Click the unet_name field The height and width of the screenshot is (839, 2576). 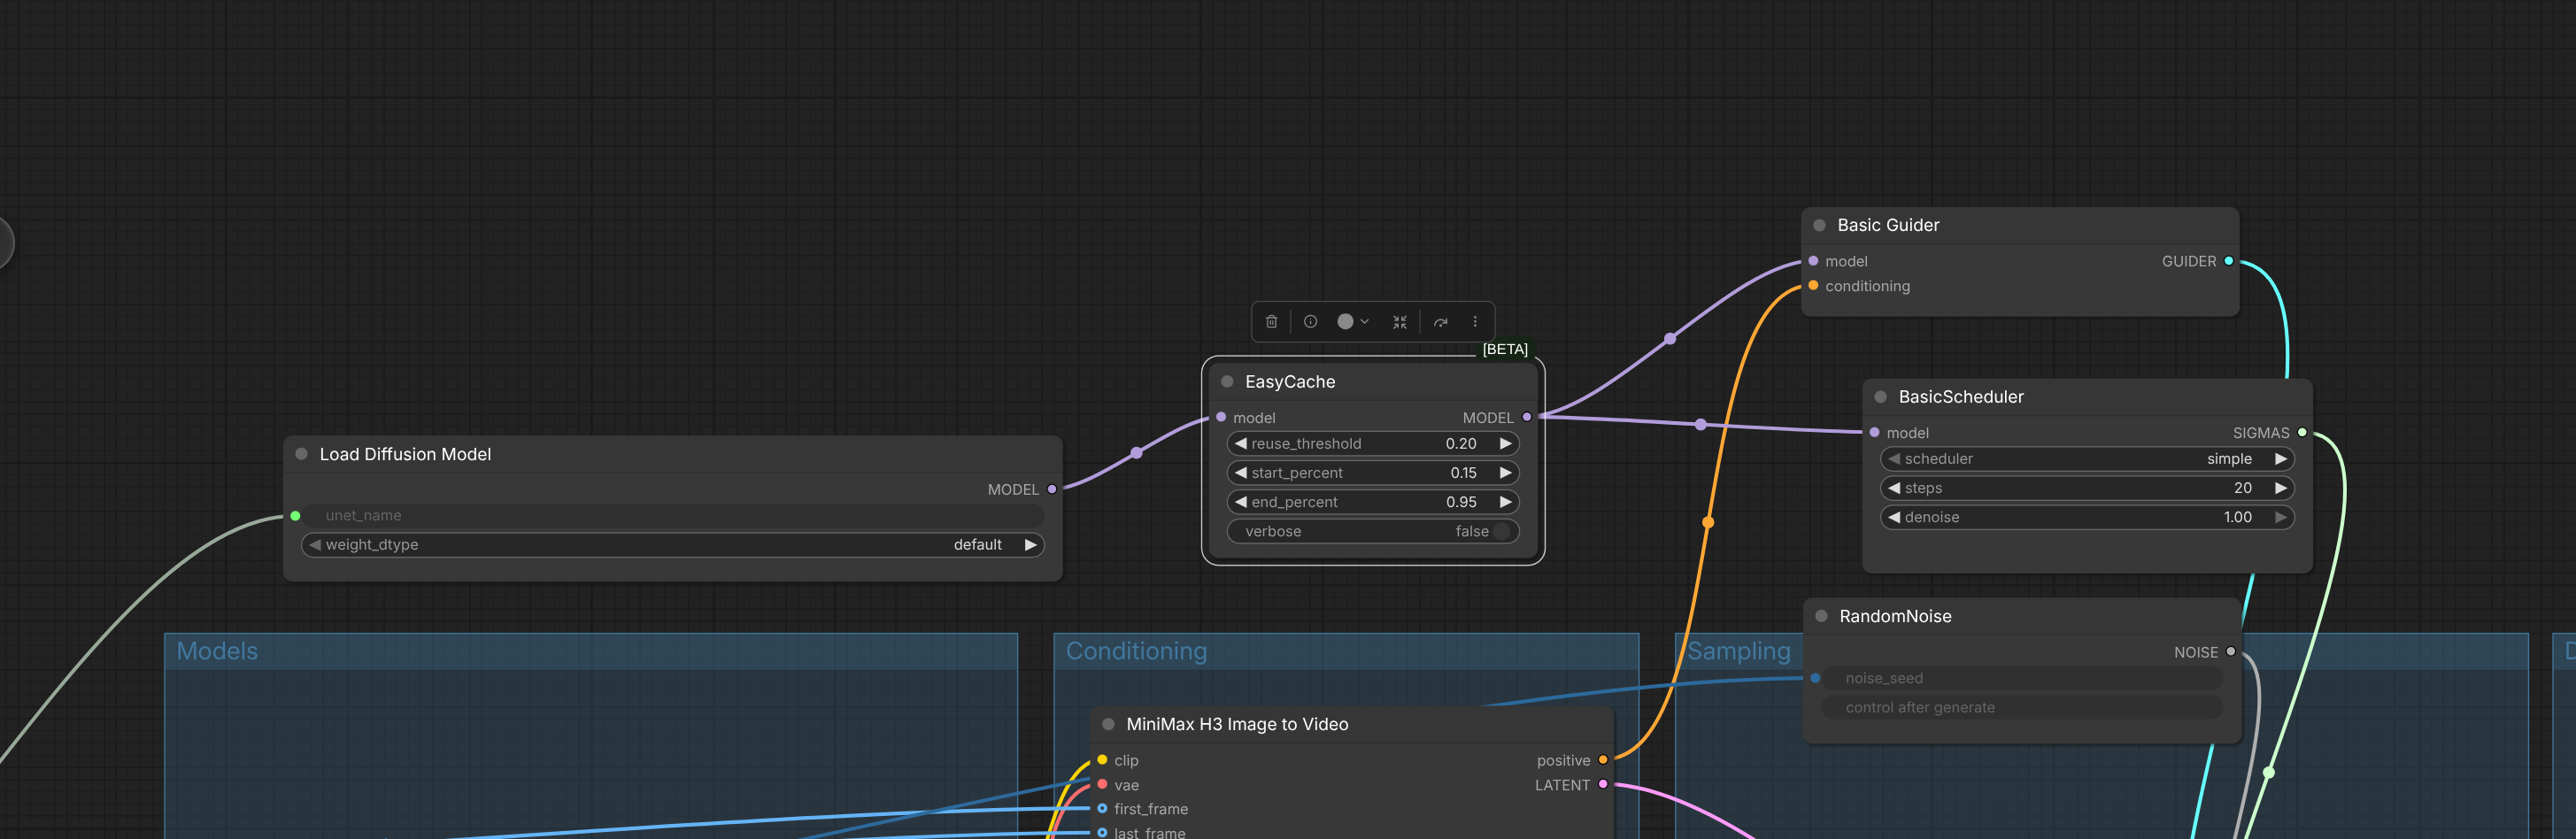(672, 516)
